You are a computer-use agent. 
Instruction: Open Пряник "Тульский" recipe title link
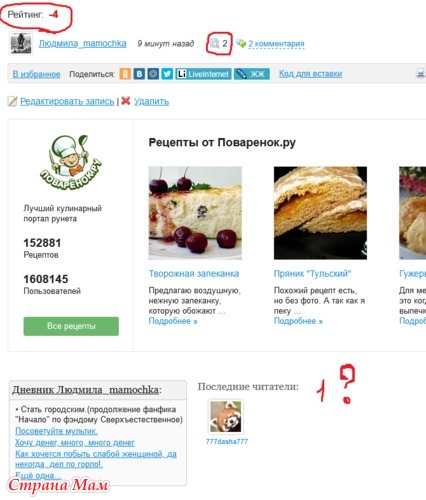tap(312, 274)
